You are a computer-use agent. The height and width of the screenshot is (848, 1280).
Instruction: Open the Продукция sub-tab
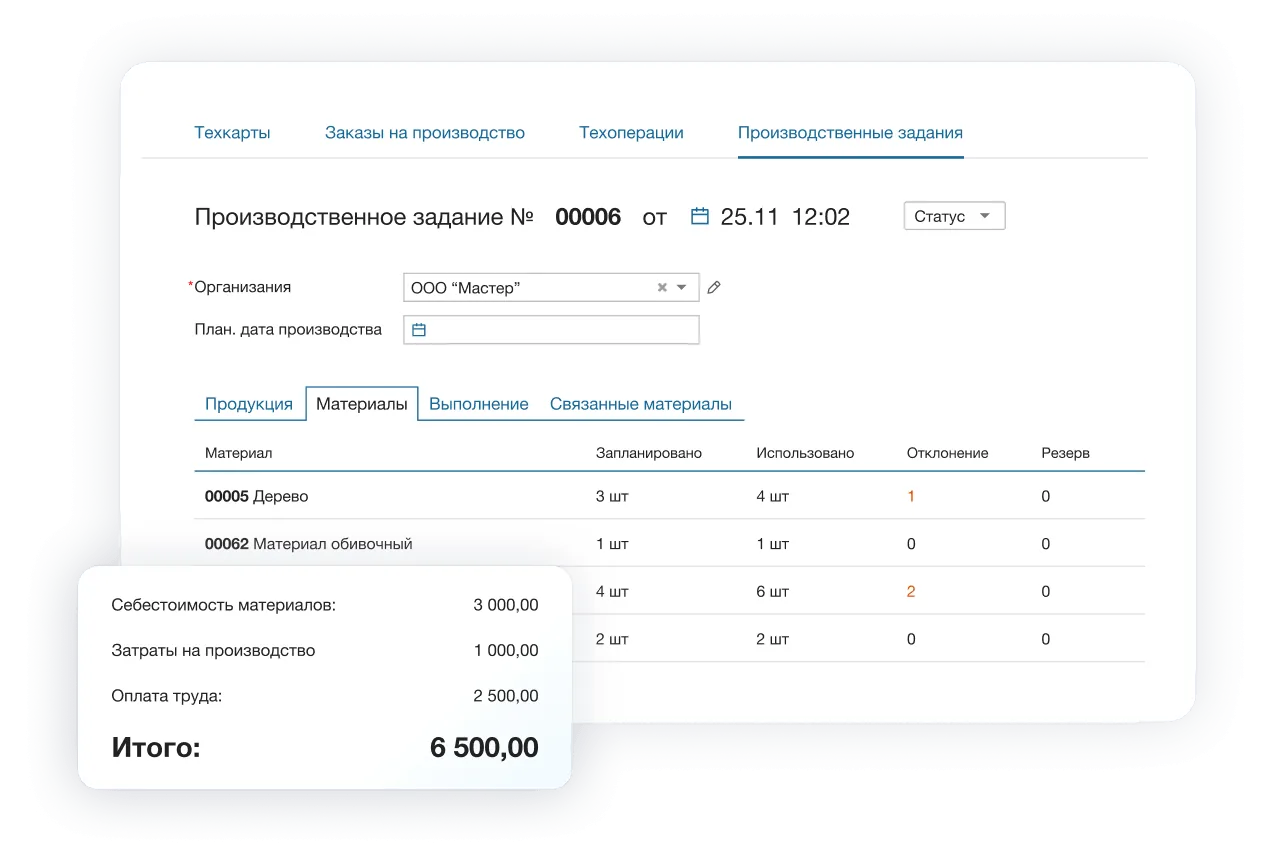[249, 404]
